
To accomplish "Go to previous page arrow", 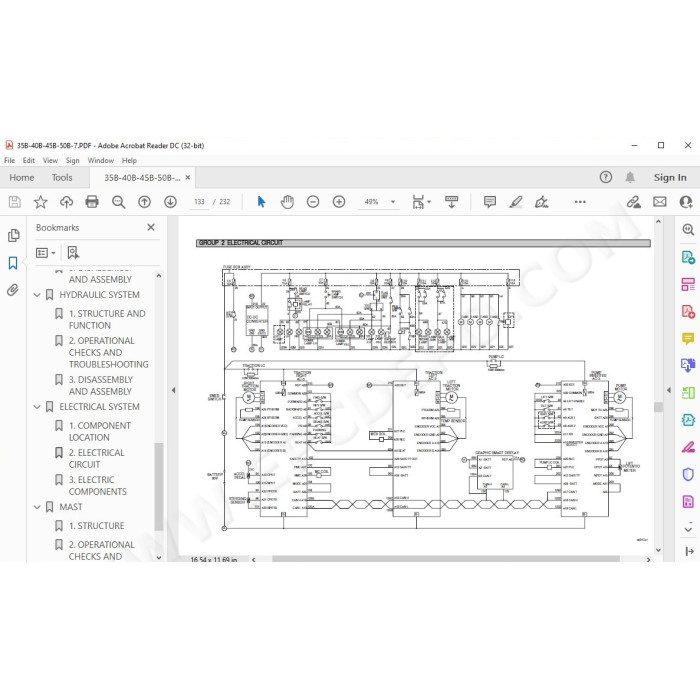I will tap(144, 202).
